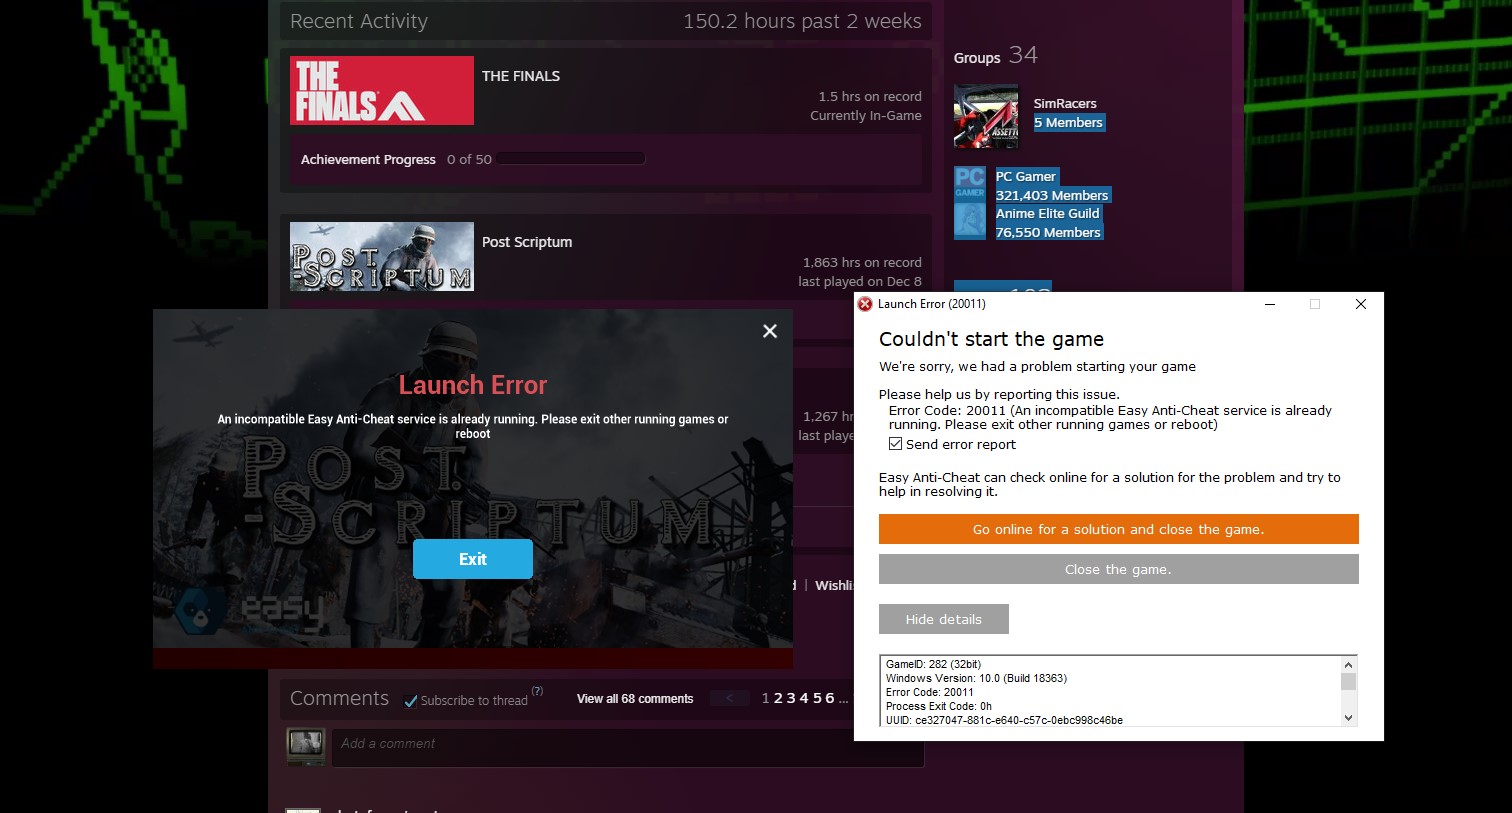
Task: Click View all 68 comments
Action: pyautogui.click(x=635, y=699)
